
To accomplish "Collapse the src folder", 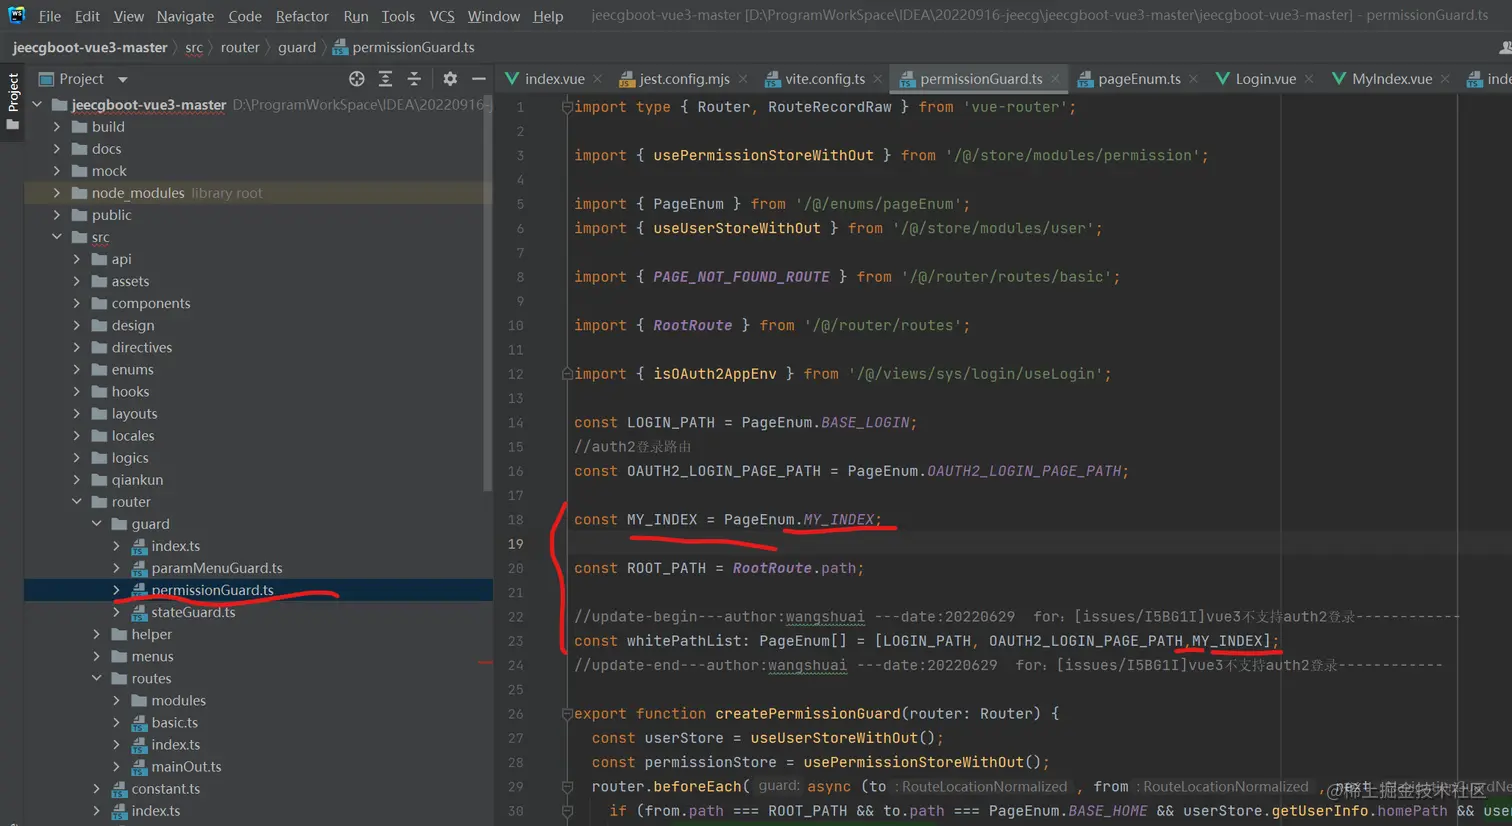I will tap(57, 237).
